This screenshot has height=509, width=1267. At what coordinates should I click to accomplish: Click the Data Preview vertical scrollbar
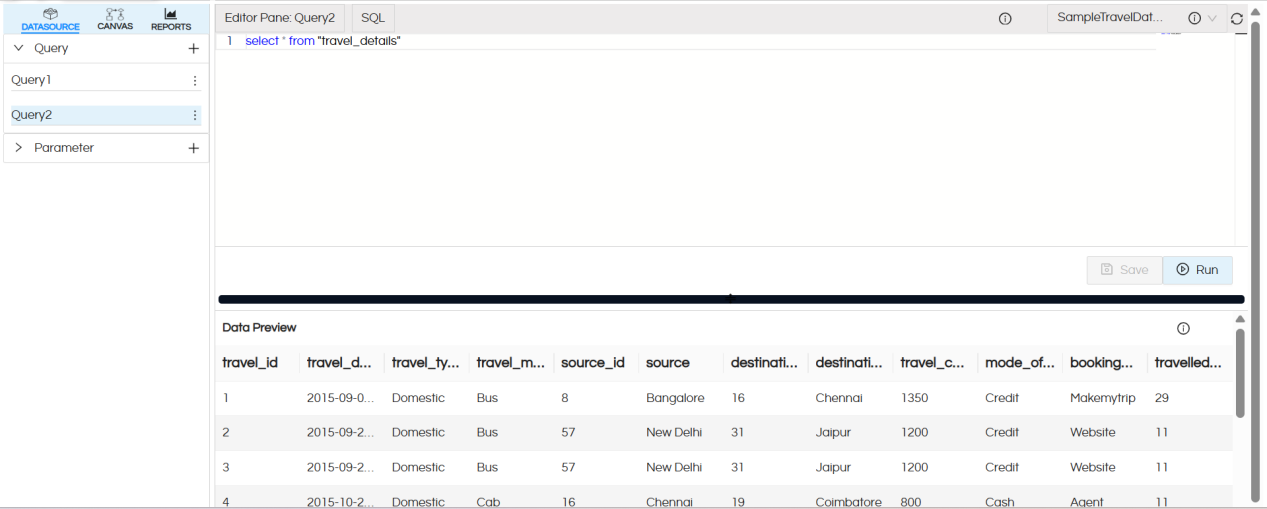1240,373
